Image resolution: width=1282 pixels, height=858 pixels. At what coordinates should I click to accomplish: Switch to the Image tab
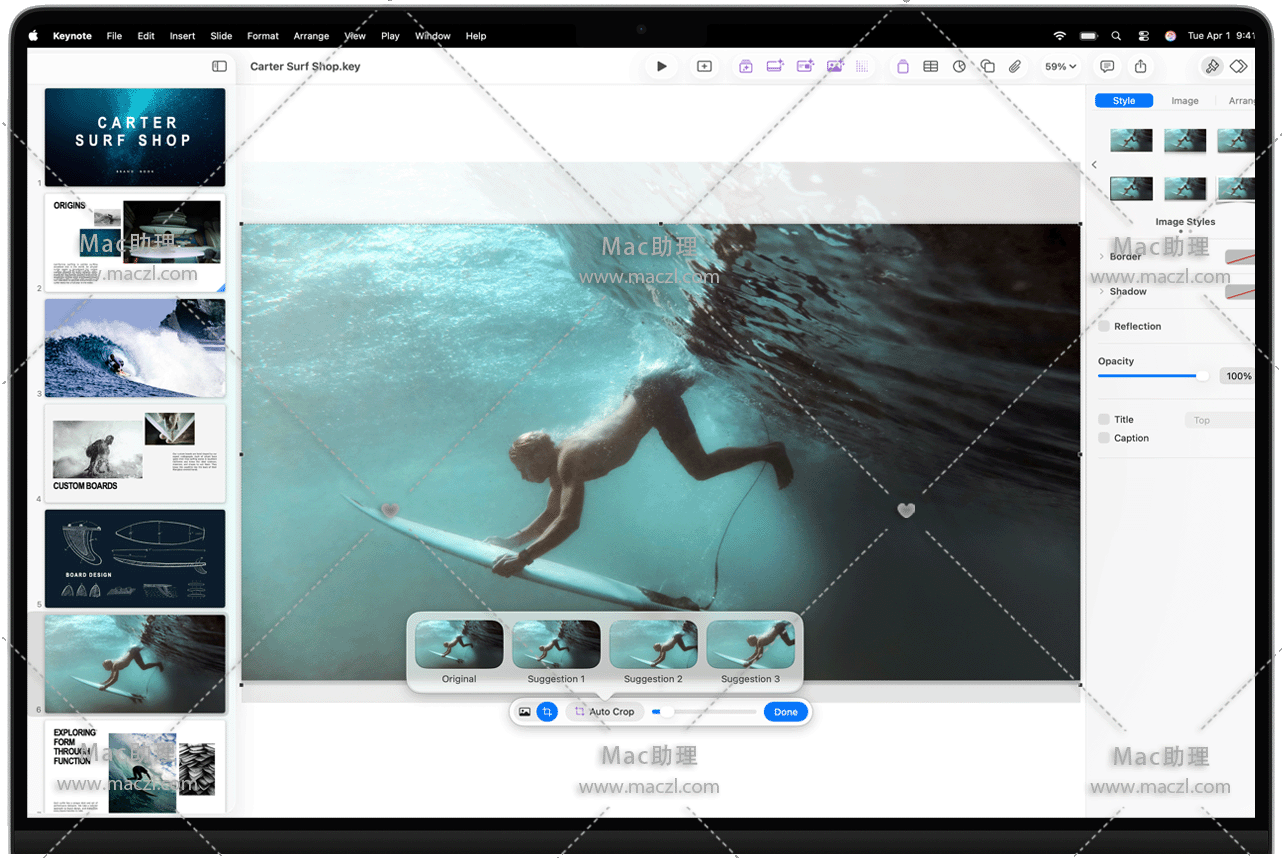1184,101
